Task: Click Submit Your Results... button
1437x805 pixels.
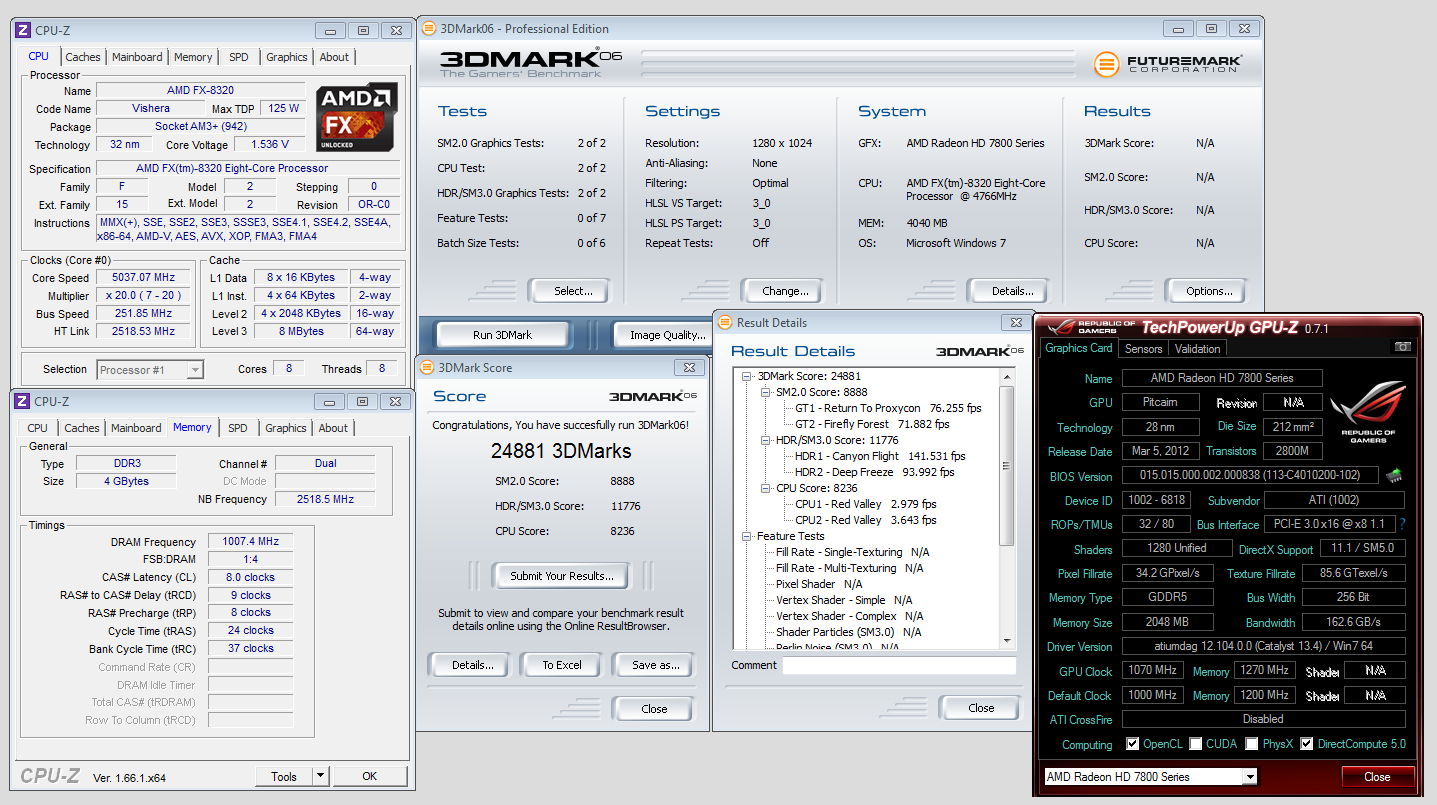Action: (x=561, y=576)
